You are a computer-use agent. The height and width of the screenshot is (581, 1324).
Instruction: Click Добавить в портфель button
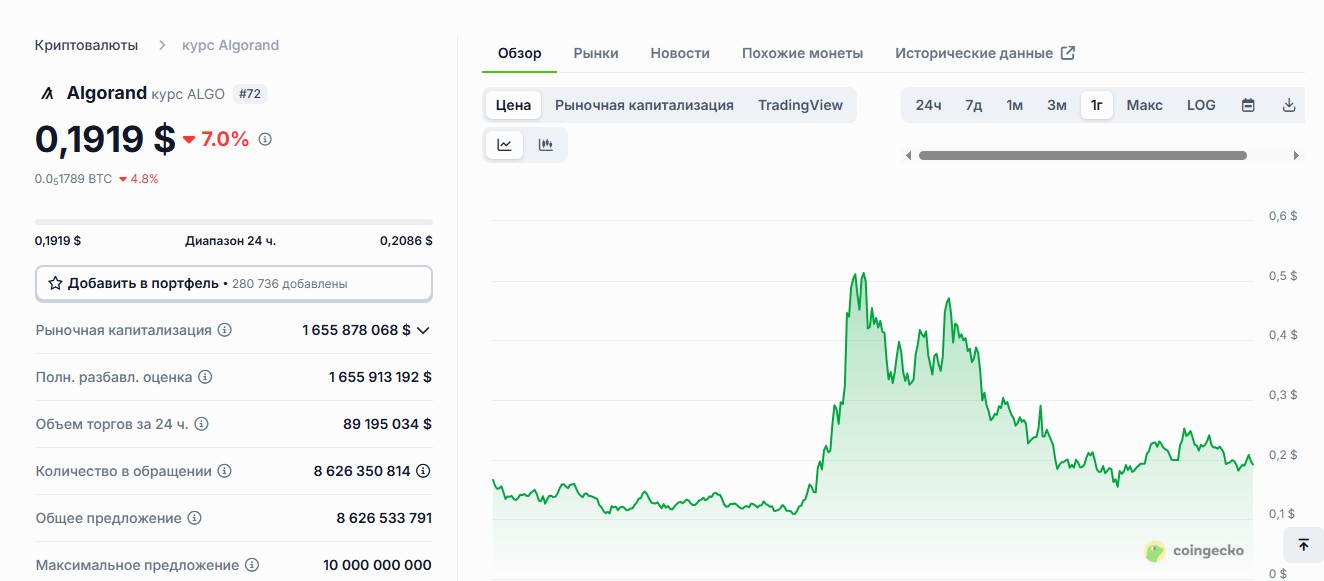[234, 283]
